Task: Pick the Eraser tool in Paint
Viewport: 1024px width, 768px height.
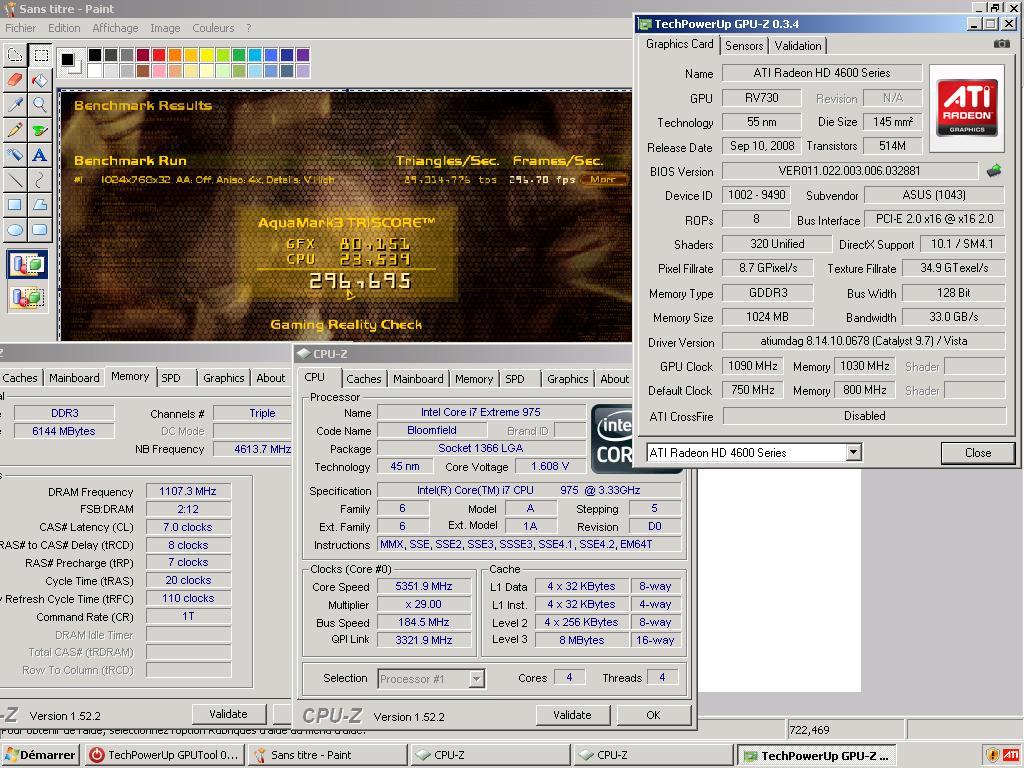Action: pyautogui.click(x=14, y=80)
